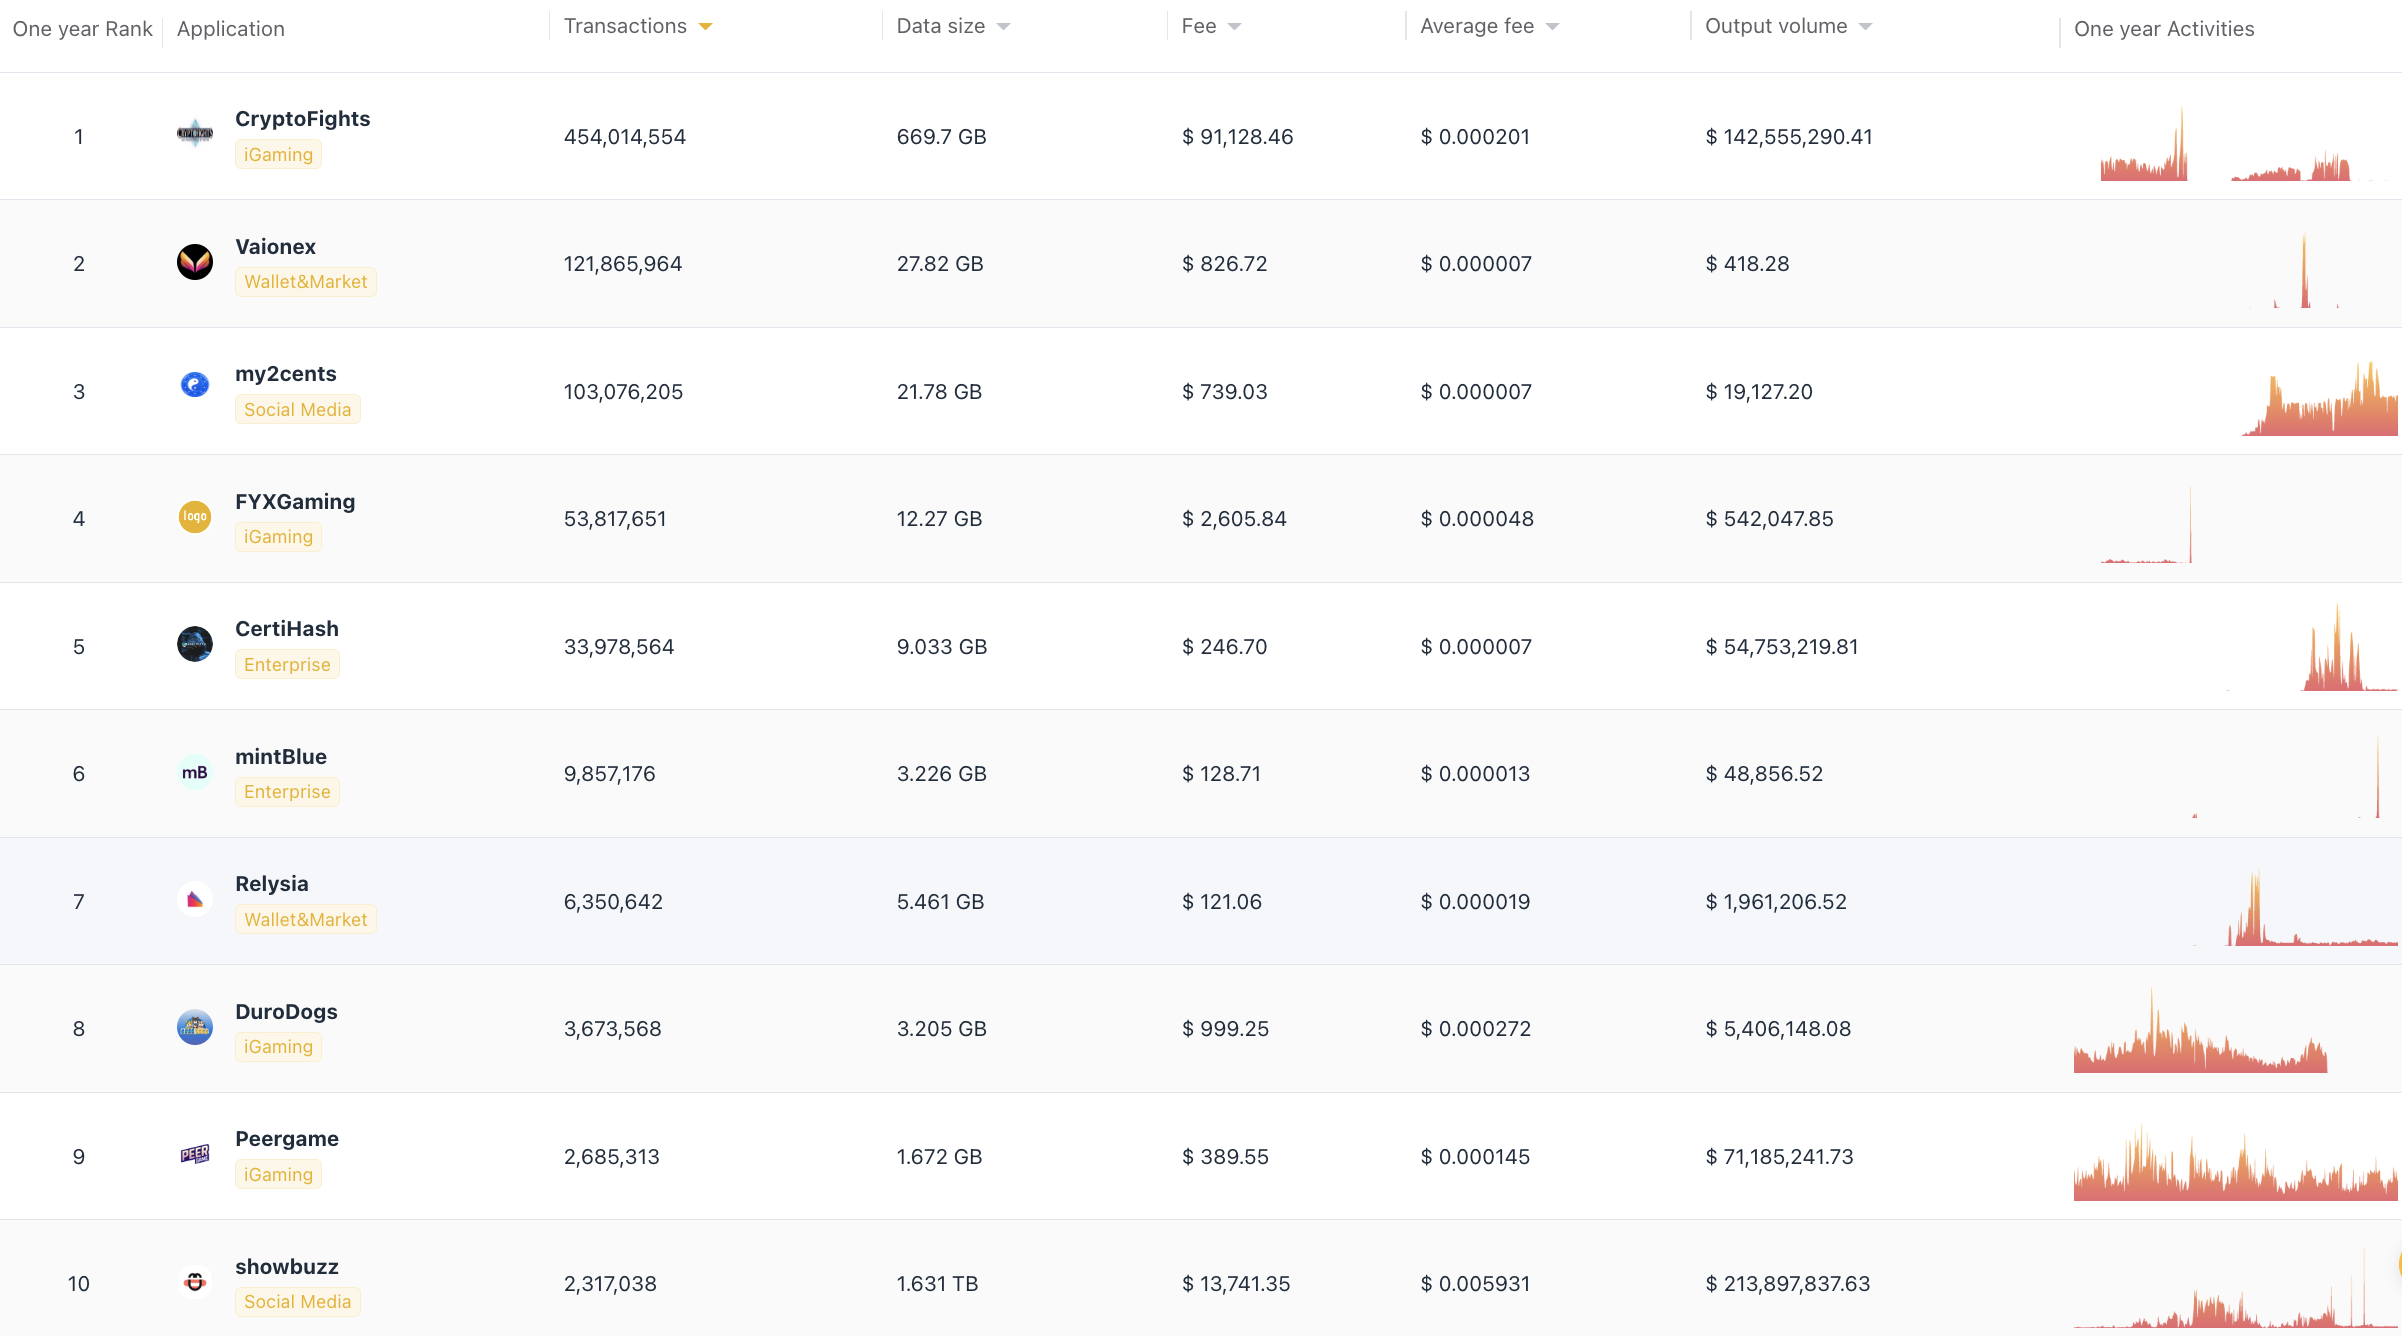
Task: Click the FYXGaming yellow logo icon
Action: point(195,517)
